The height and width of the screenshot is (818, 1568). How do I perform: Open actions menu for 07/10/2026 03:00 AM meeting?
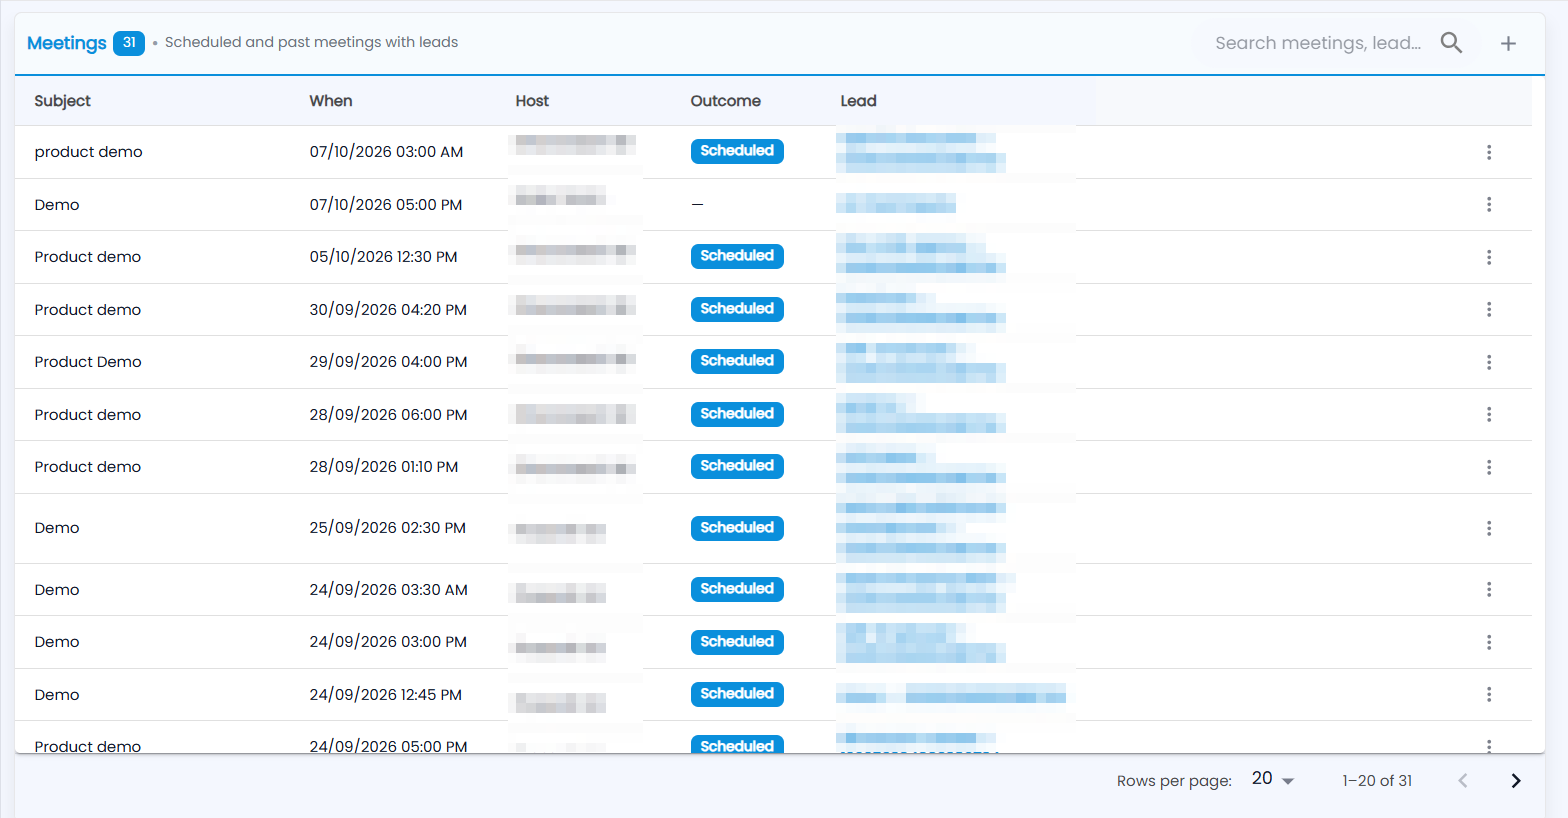pos(1489,152)
